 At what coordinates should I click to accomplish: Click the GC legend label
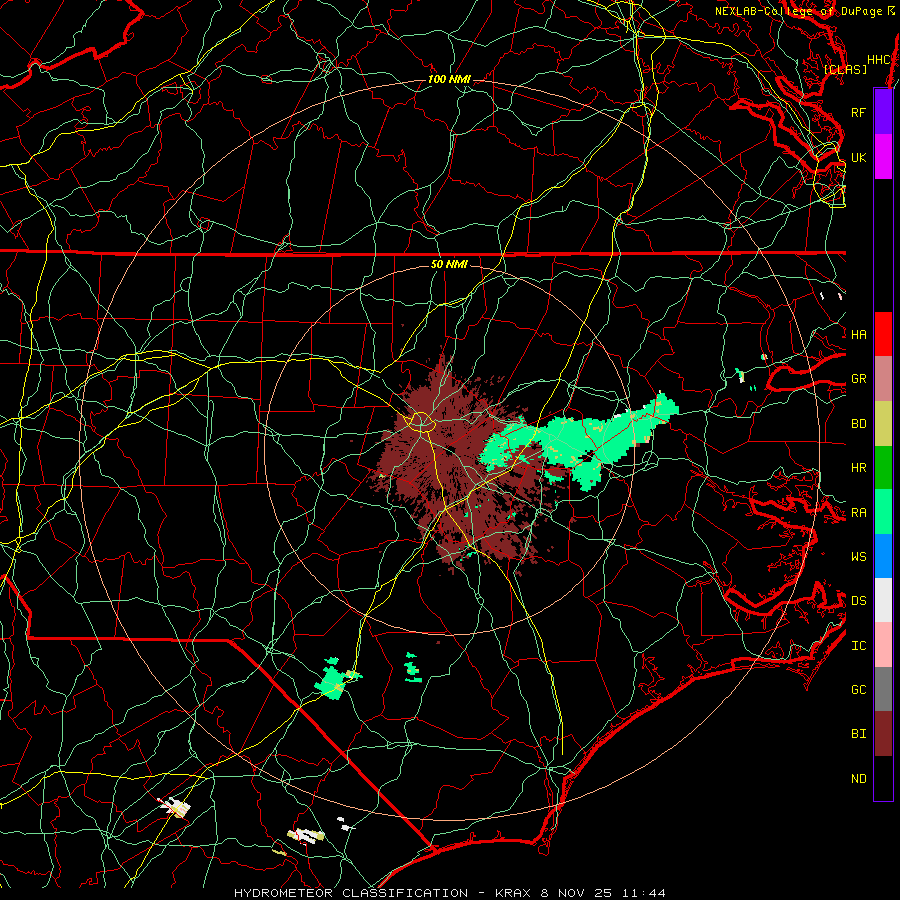858,690
